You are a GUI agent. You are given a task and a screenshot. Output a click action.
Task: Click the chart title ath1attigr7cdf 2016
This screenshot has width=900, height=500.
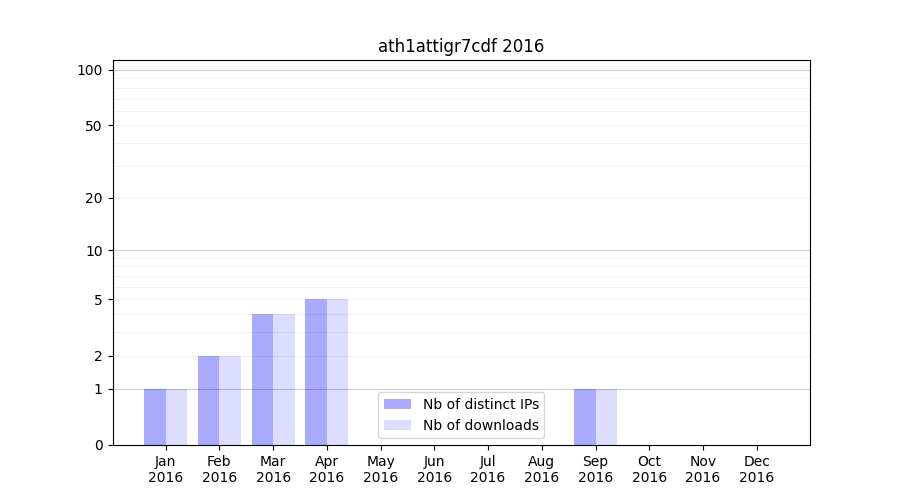click(460, 46)
